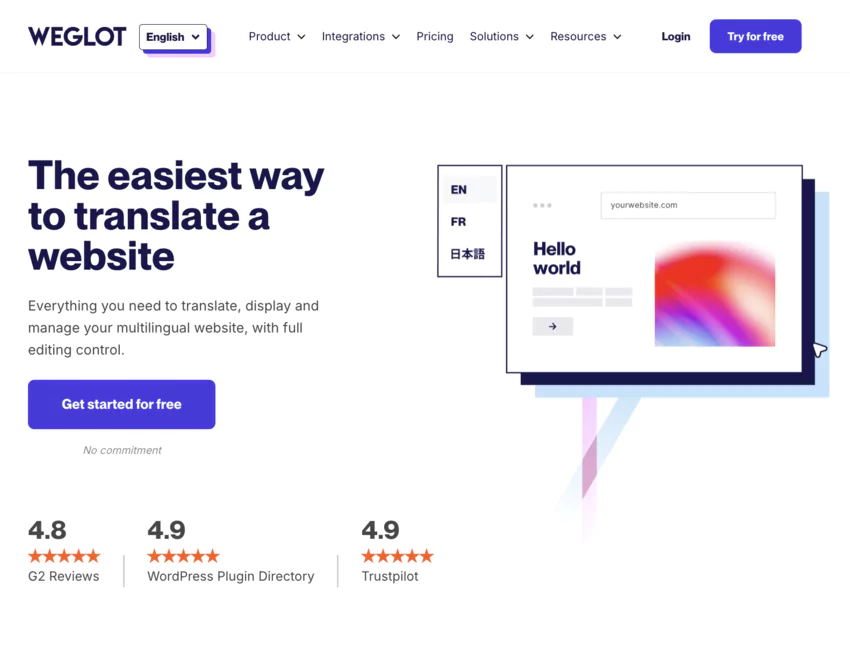This screenshot has width=850, height=650.
Task: Select 日本語 in the language list
Action: pyautogui.click(x=469, y=254)
